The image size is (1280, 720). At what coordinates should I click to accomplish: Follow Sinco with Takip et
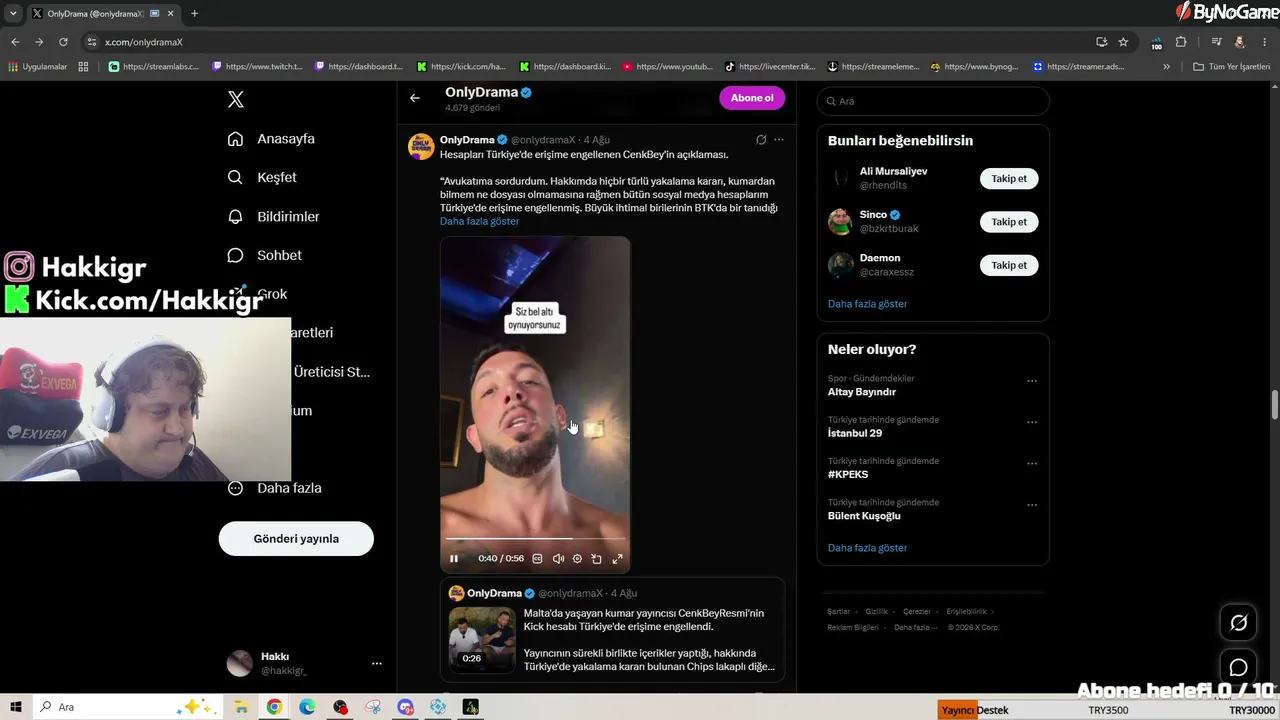pos(1009,222)
